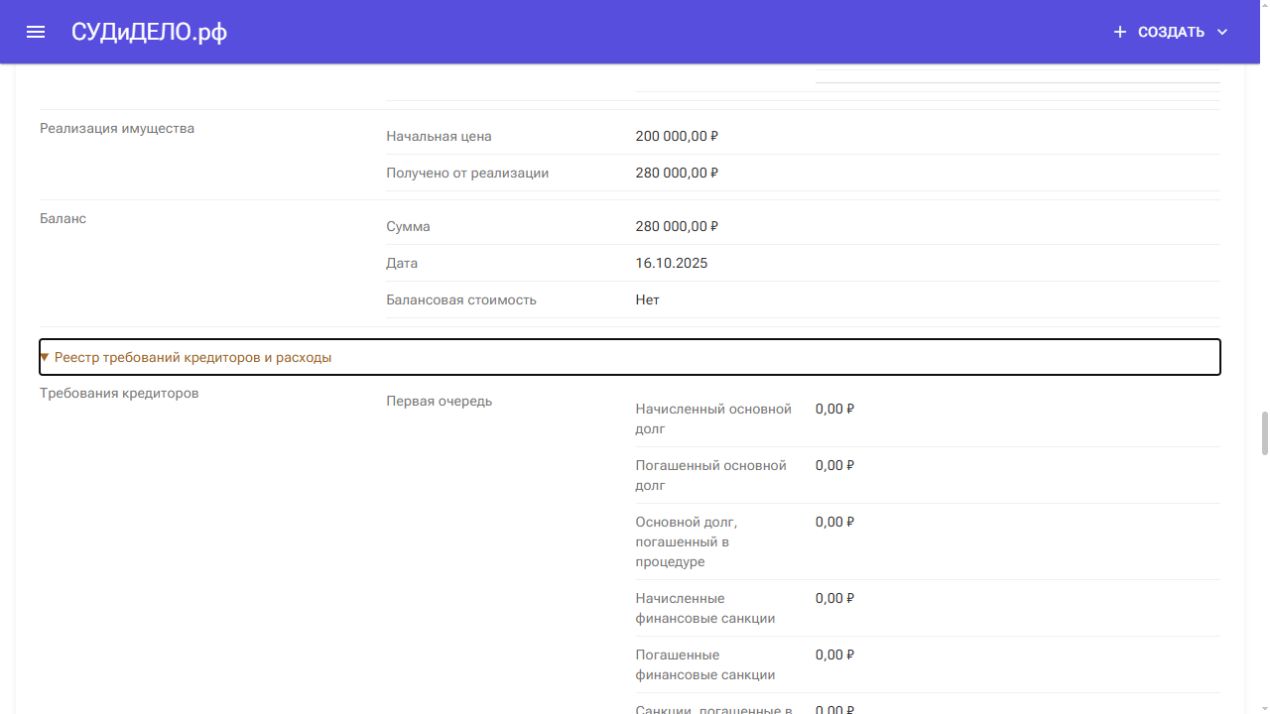Click the Балансовая стоимость label
The image size is (1270, 714).
pyautogui.click(x=461, y=300)
